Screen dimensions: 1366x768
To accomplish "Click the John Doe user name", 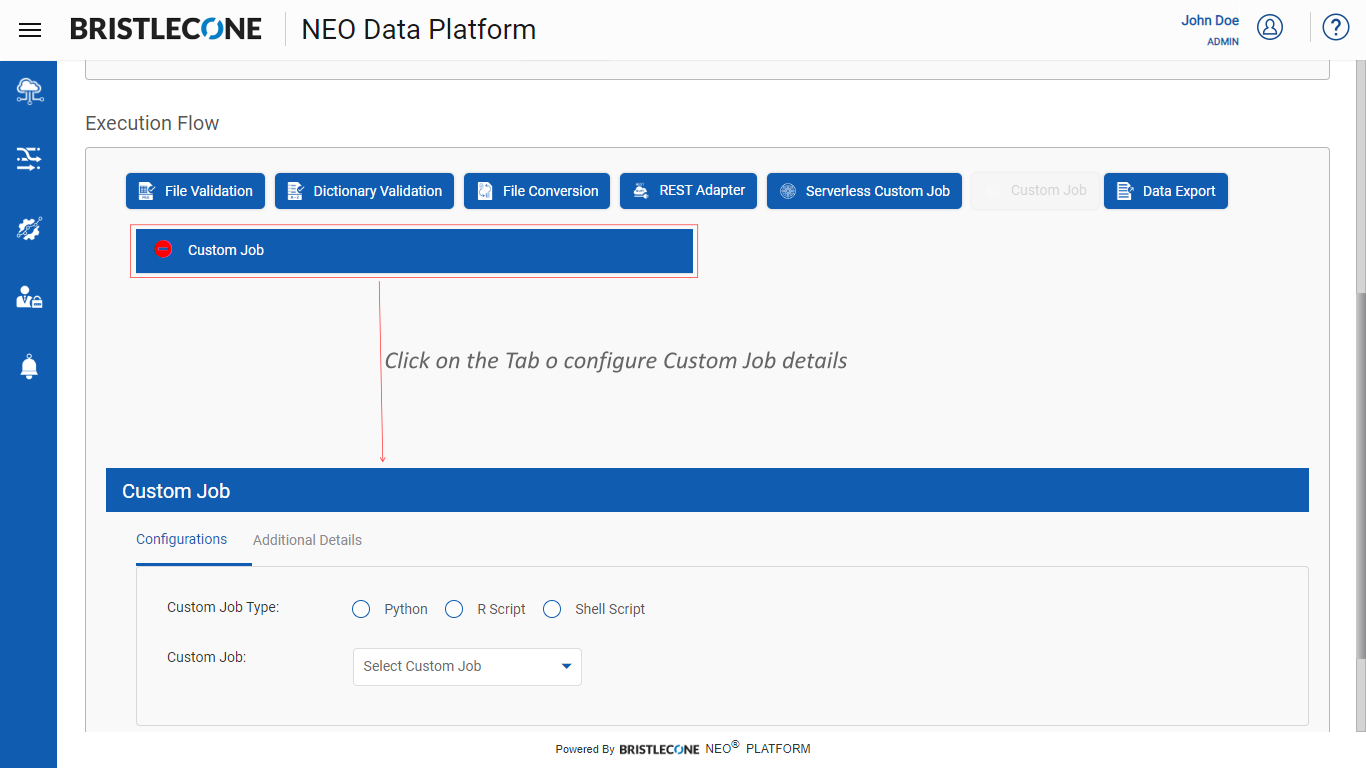I will pyautogui.click(x=1210, y=20).
